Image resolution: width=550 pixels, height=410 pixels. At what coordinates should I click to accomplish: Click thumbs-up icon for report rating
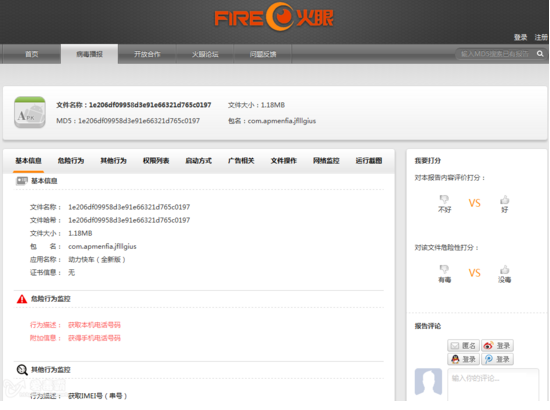pos(504,200)
